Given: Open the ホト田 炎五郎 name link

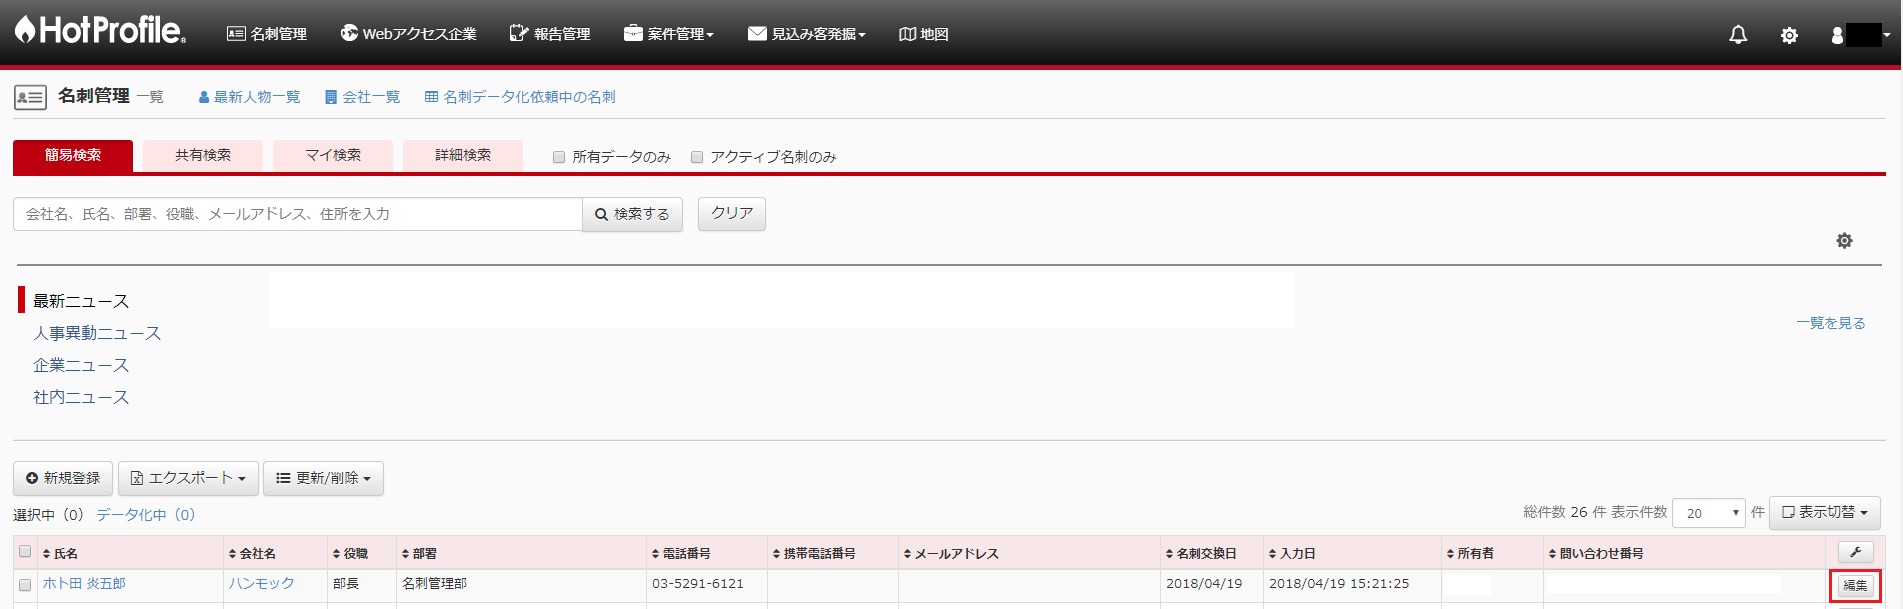Looking at the screenshot, I should click(x=84, y=583).
